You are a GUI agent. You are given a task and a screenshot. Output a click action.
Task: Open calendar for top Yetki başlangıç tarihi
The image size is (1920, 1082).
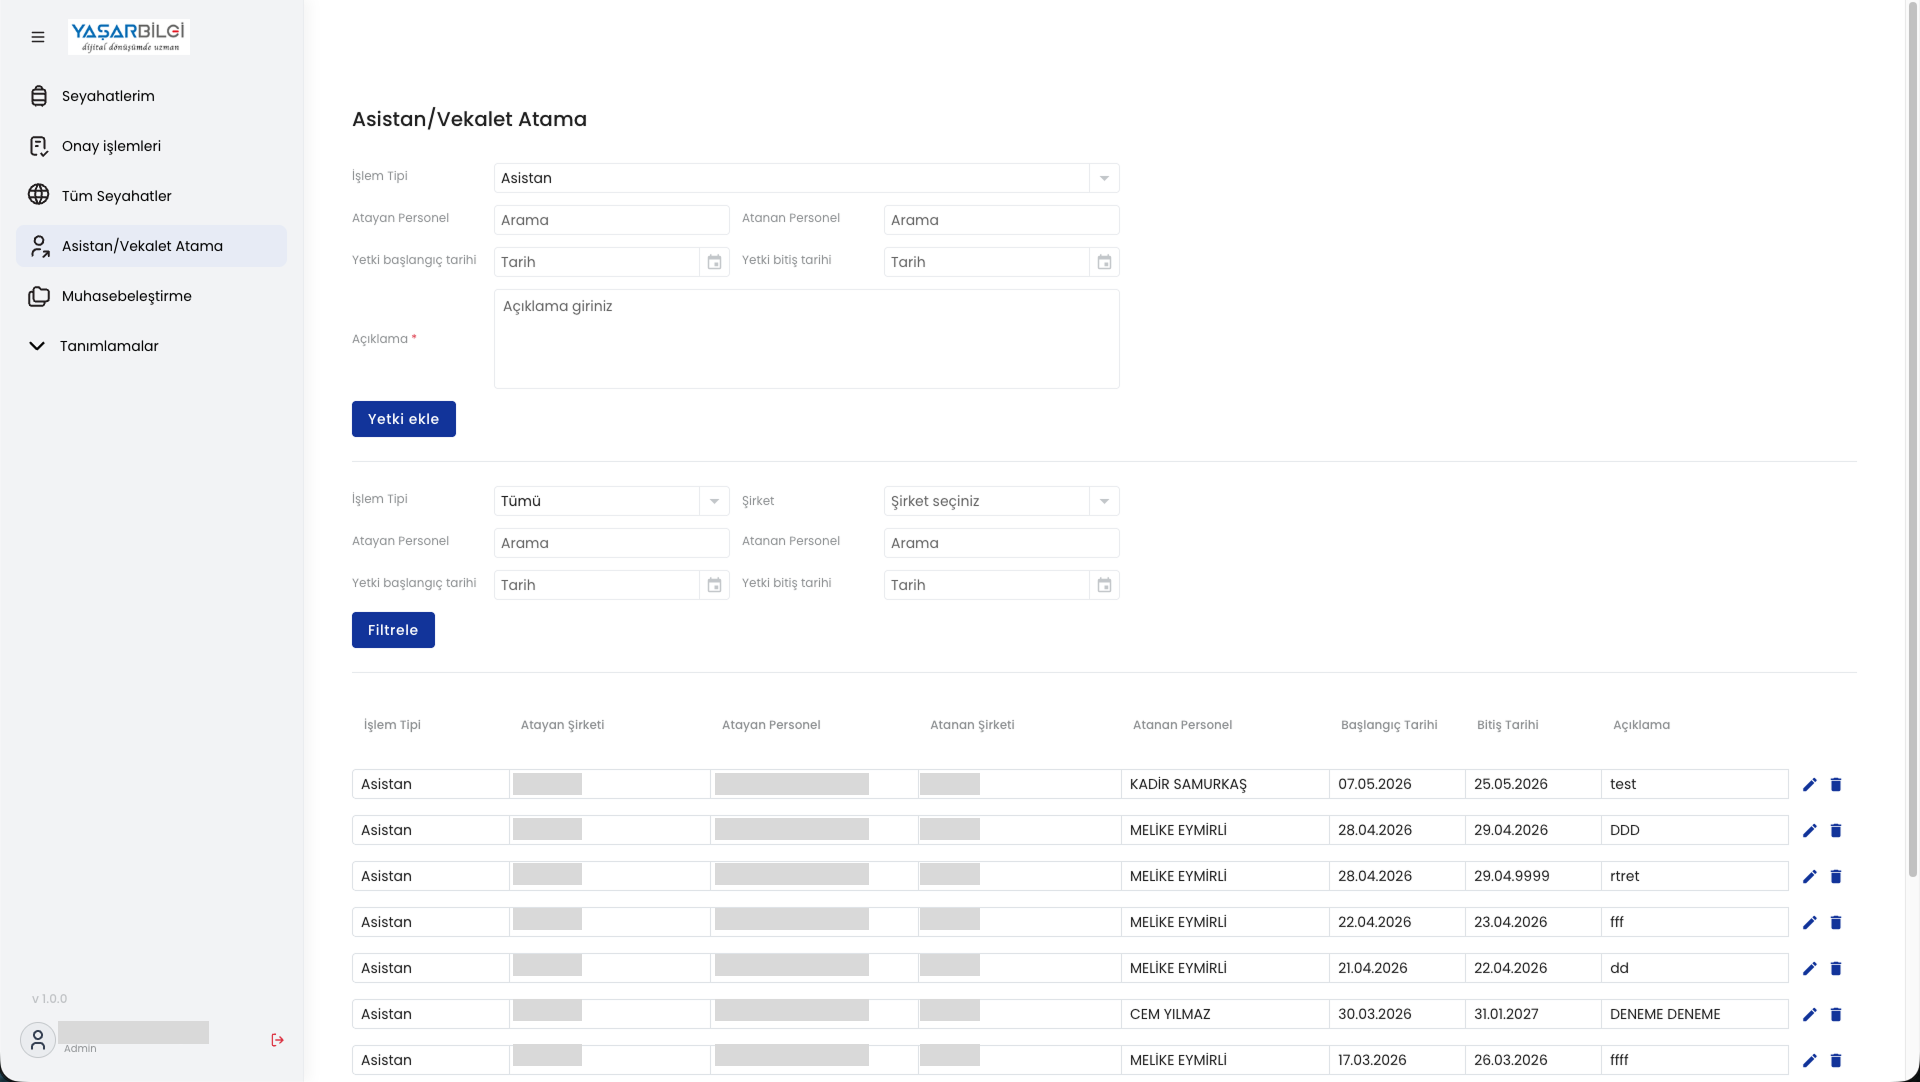click(714, 262)
